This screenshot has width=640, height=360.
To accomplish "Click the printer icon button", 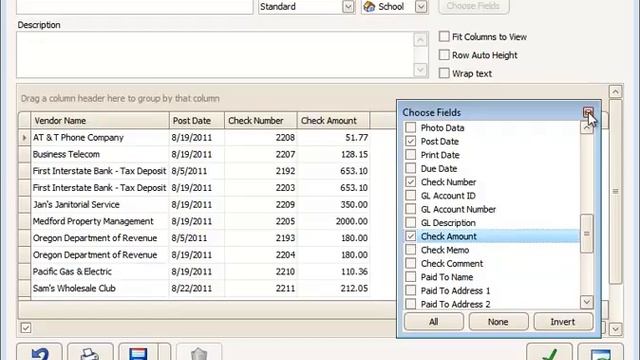I will point(90,353).
